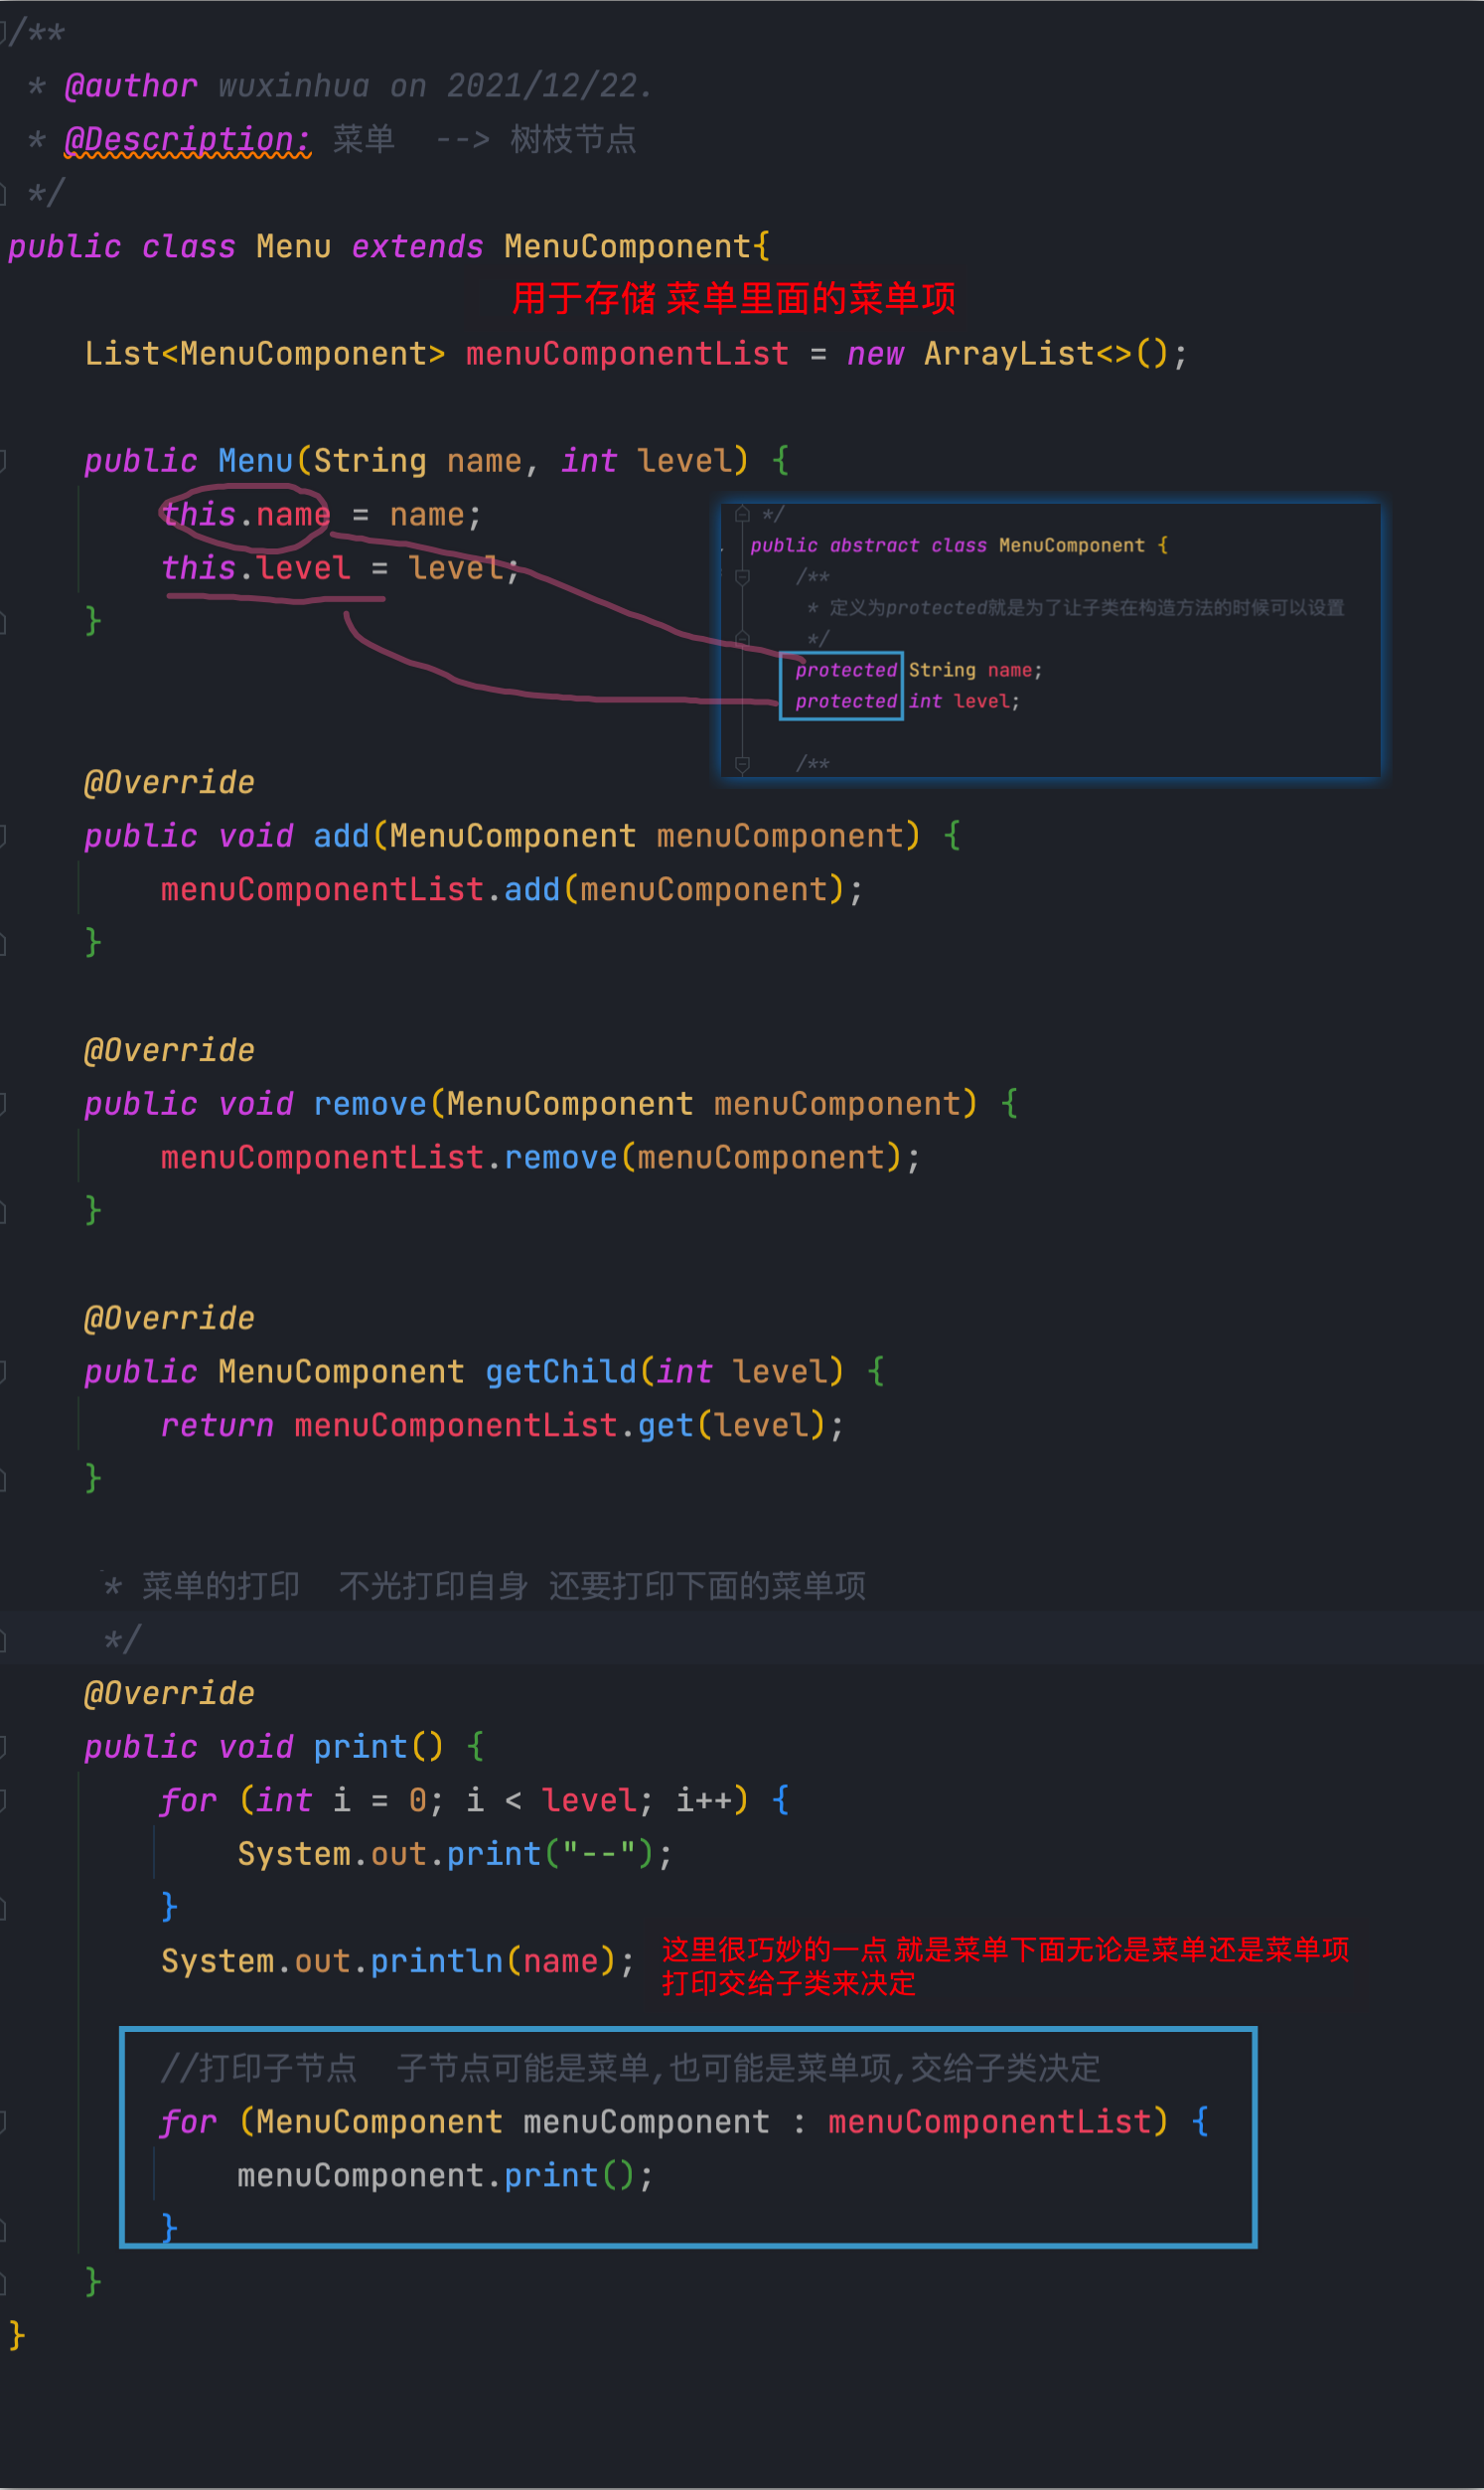Click the "@author" Javadoc tag
The width and height of the screenshot is (1484, 2490).
[131, 86]
